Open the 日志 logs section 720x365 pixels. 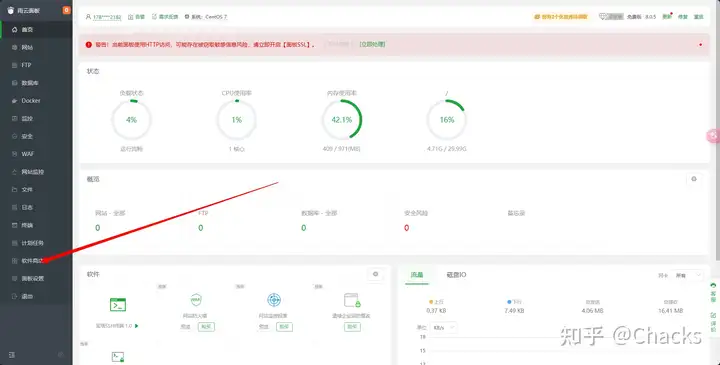point(36,208)
